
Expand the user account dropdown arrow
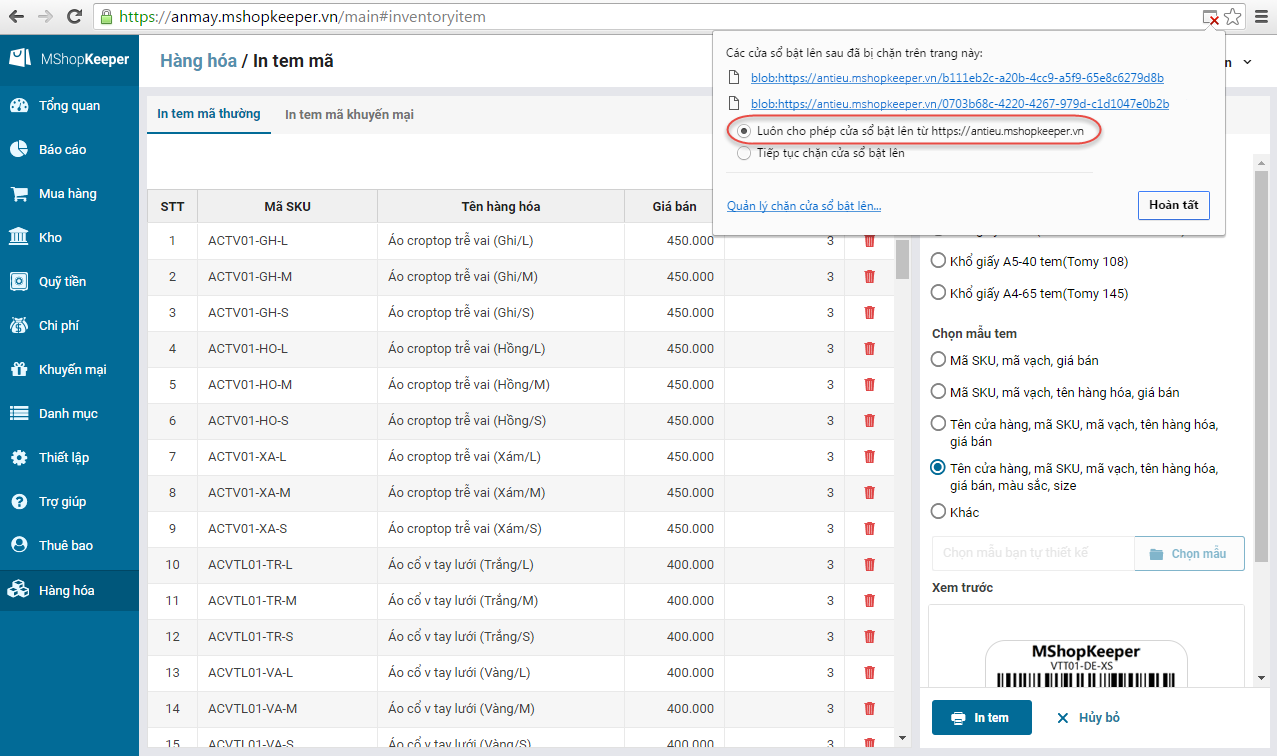tap(1247, 62)
